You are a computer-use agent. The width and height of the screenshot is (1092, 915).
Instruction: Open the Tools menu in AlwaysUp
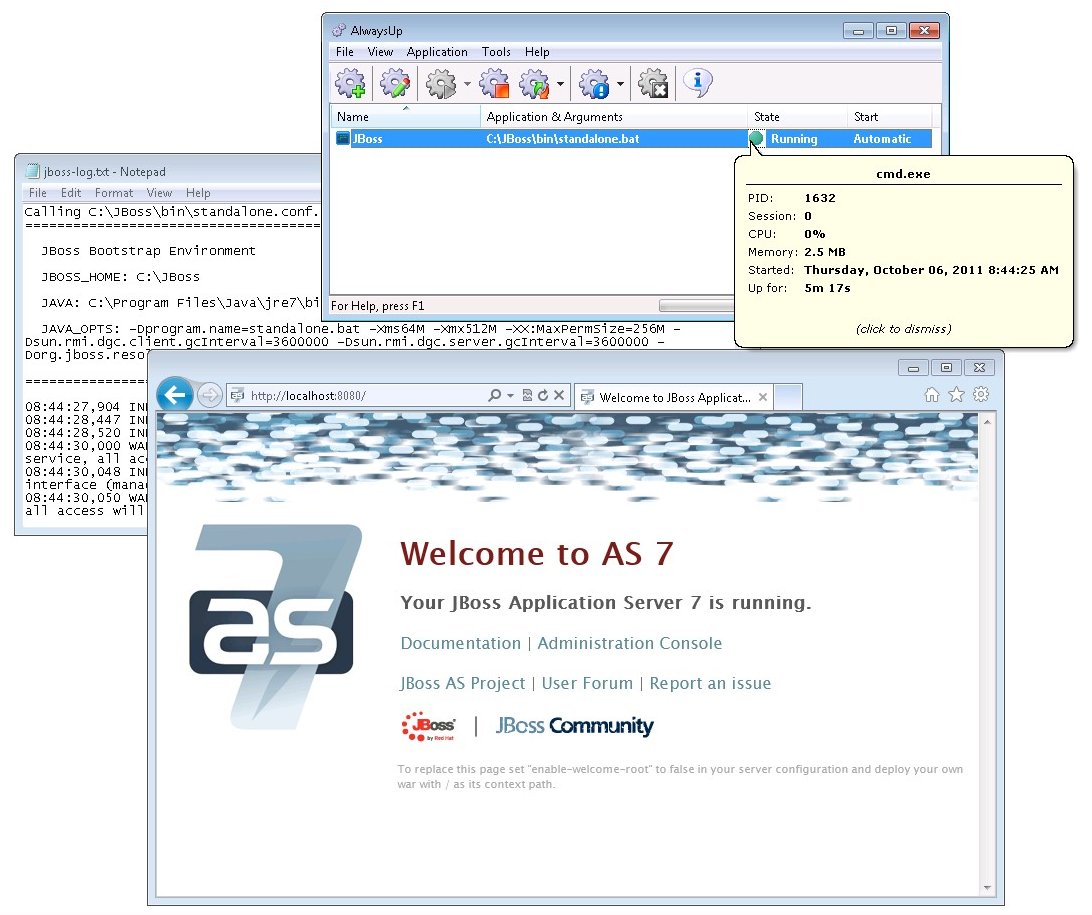[496, 52]
